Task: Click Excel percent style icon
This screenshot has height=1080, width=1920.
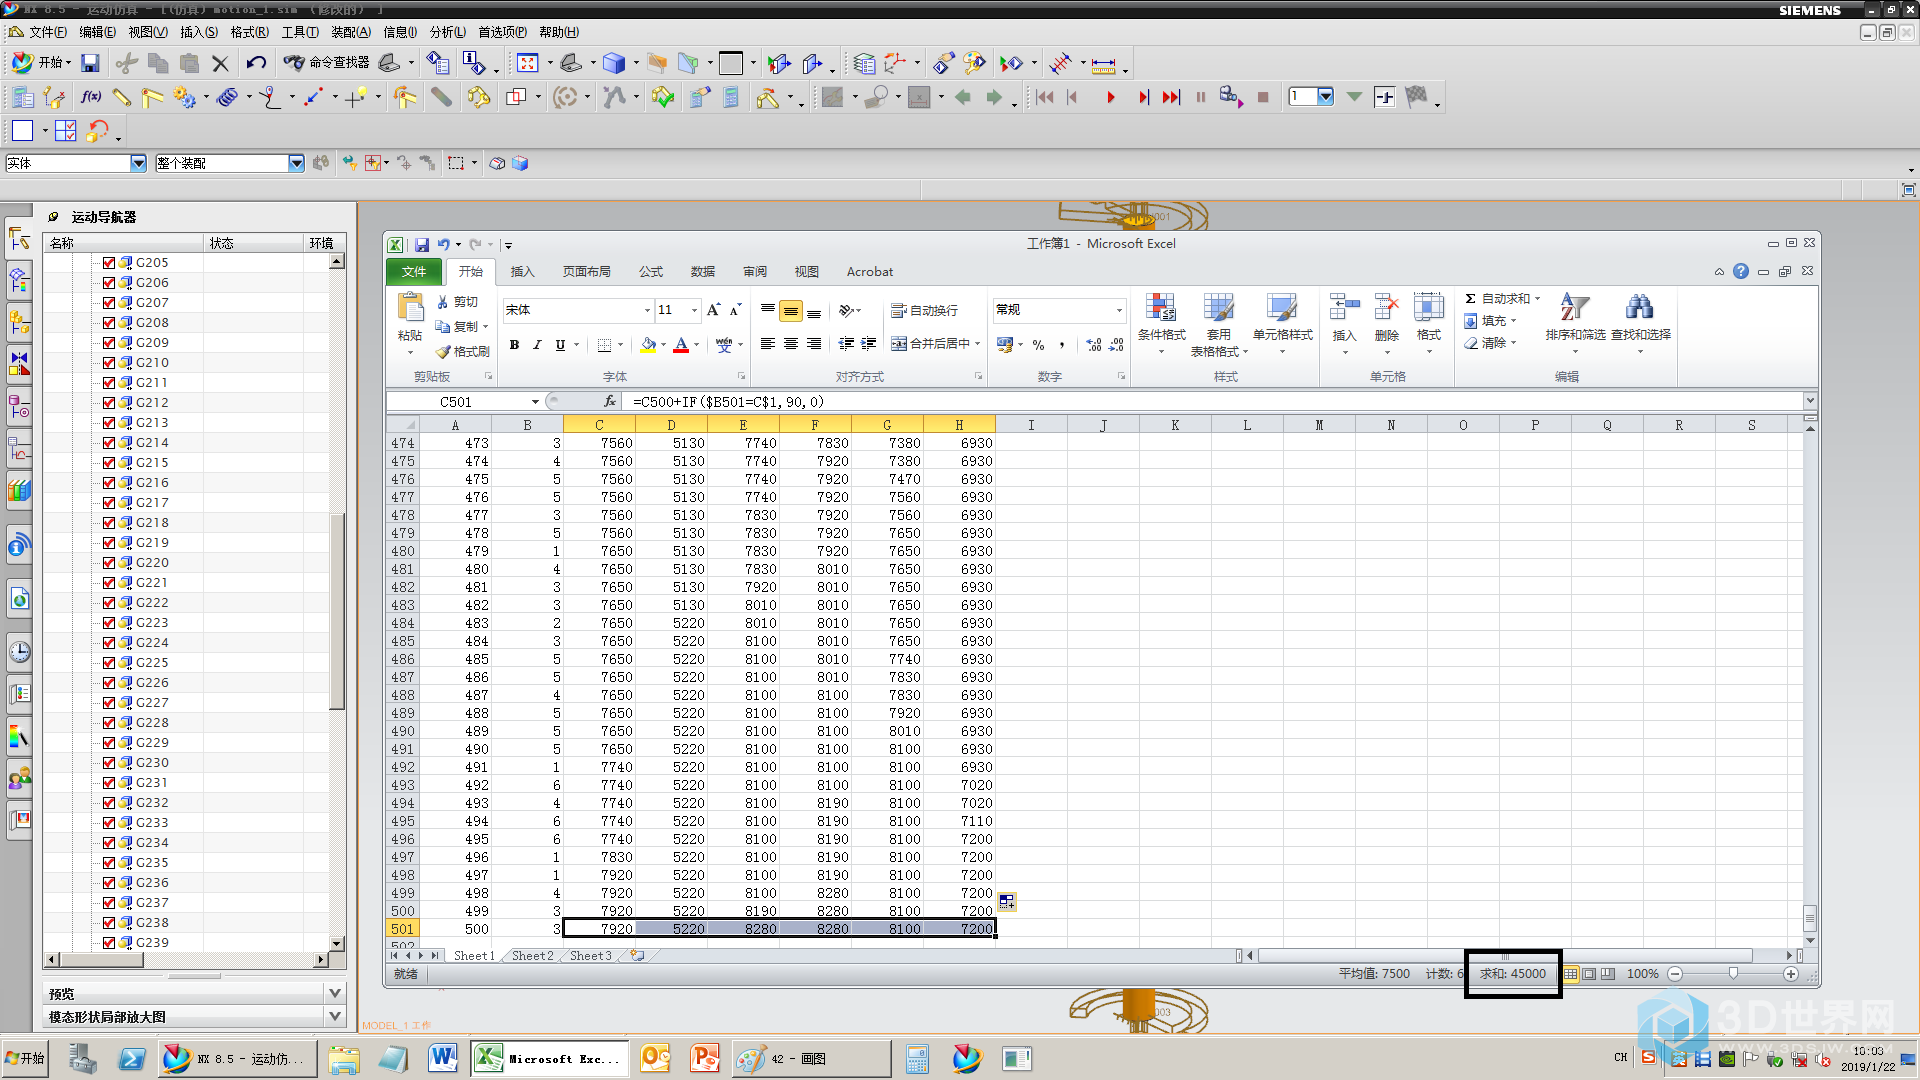Action: (x=1039, y=345)
